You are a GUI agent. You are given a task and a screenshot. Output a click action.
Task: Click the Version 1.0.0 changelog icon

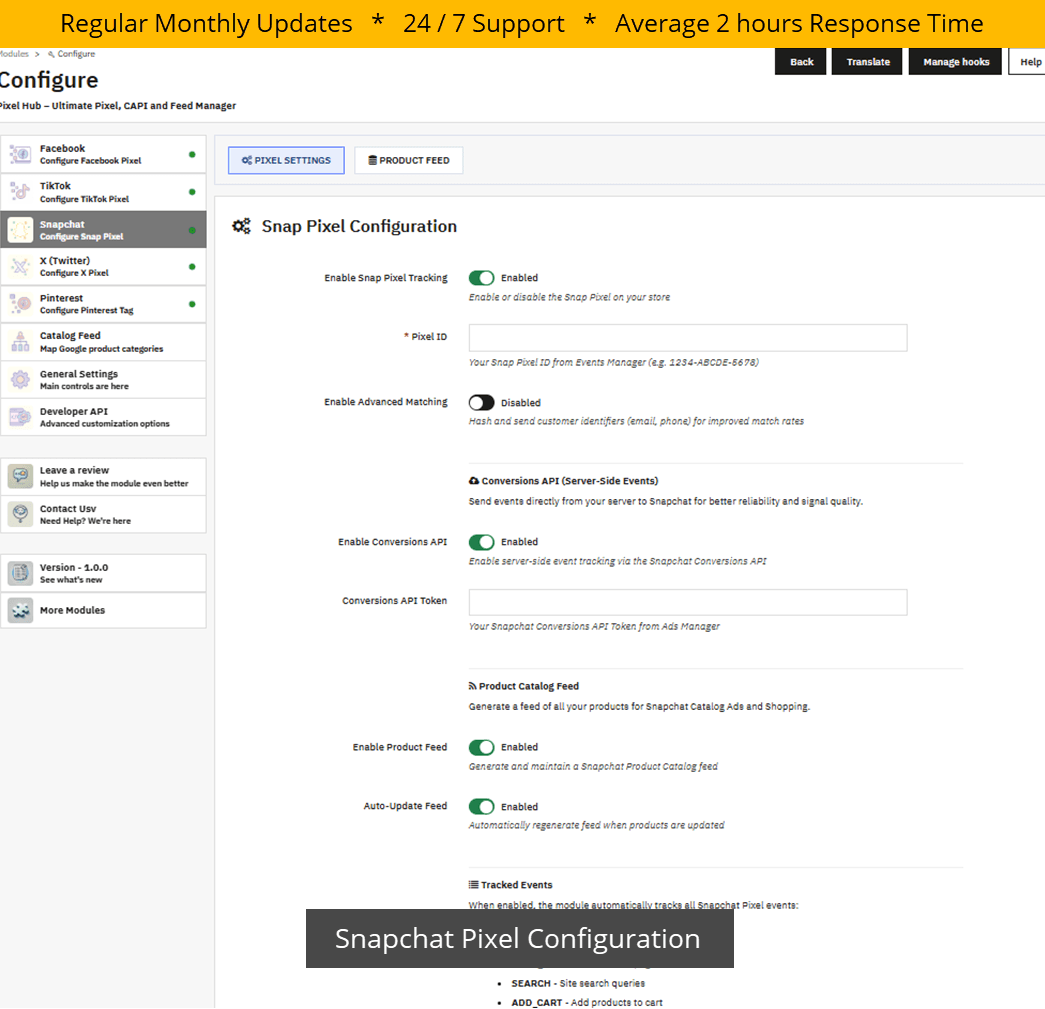pos(20,573)
